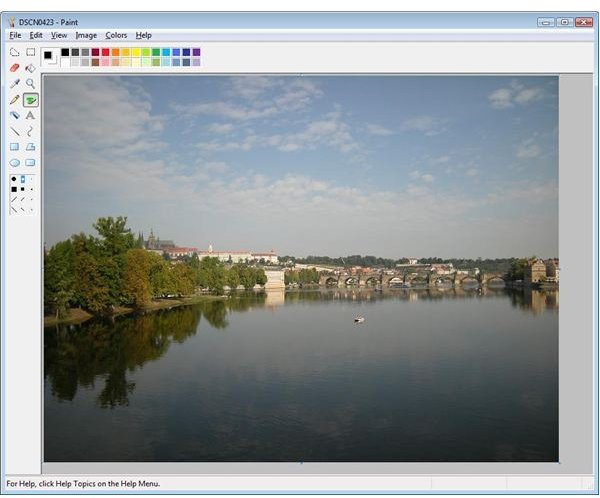
Task: Select the Curve tool
Action: pyautogui.click(x=31, y=131)
